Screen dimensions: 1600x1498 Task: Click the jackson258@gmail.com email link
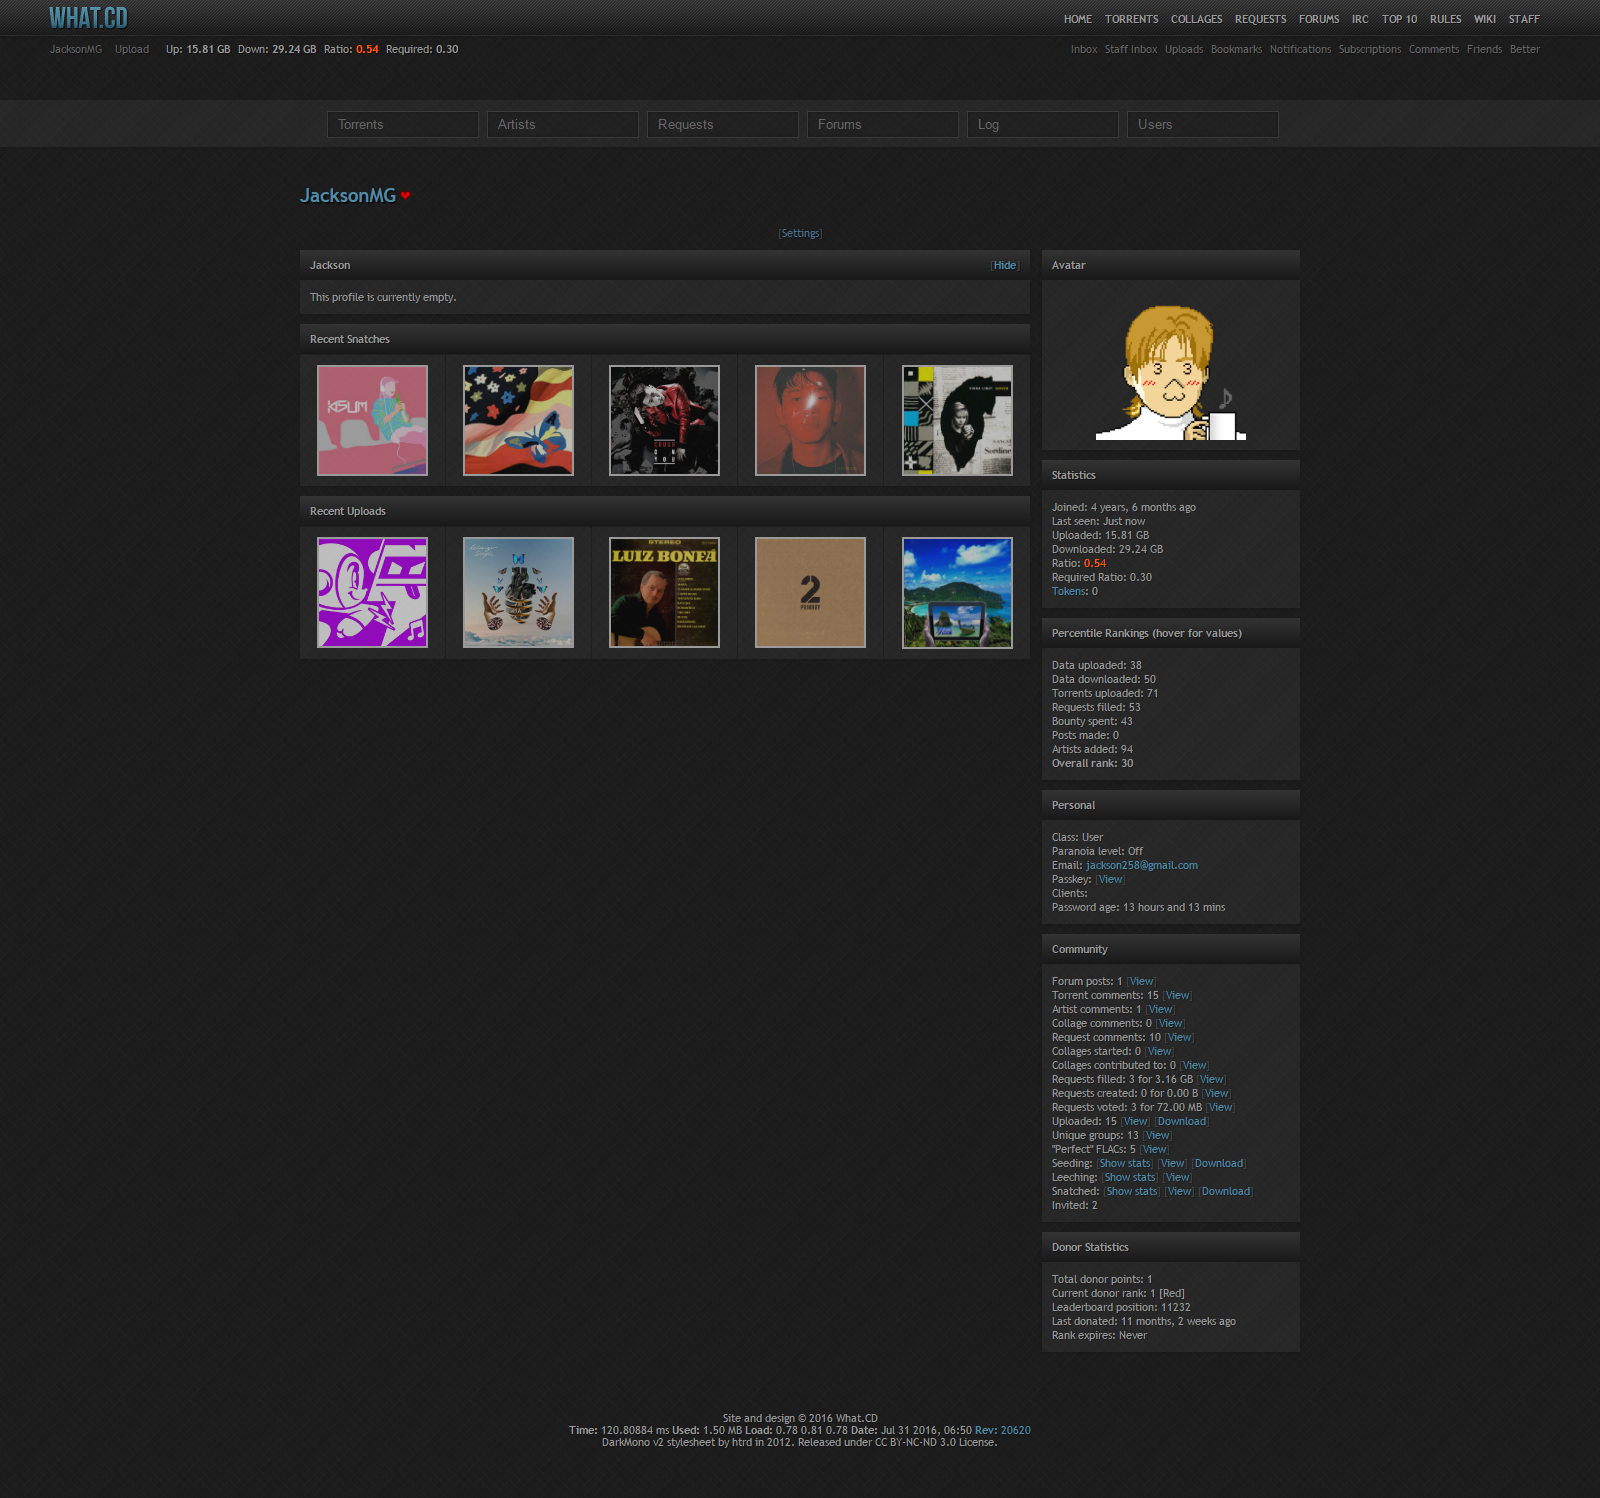pos(1142,865)
